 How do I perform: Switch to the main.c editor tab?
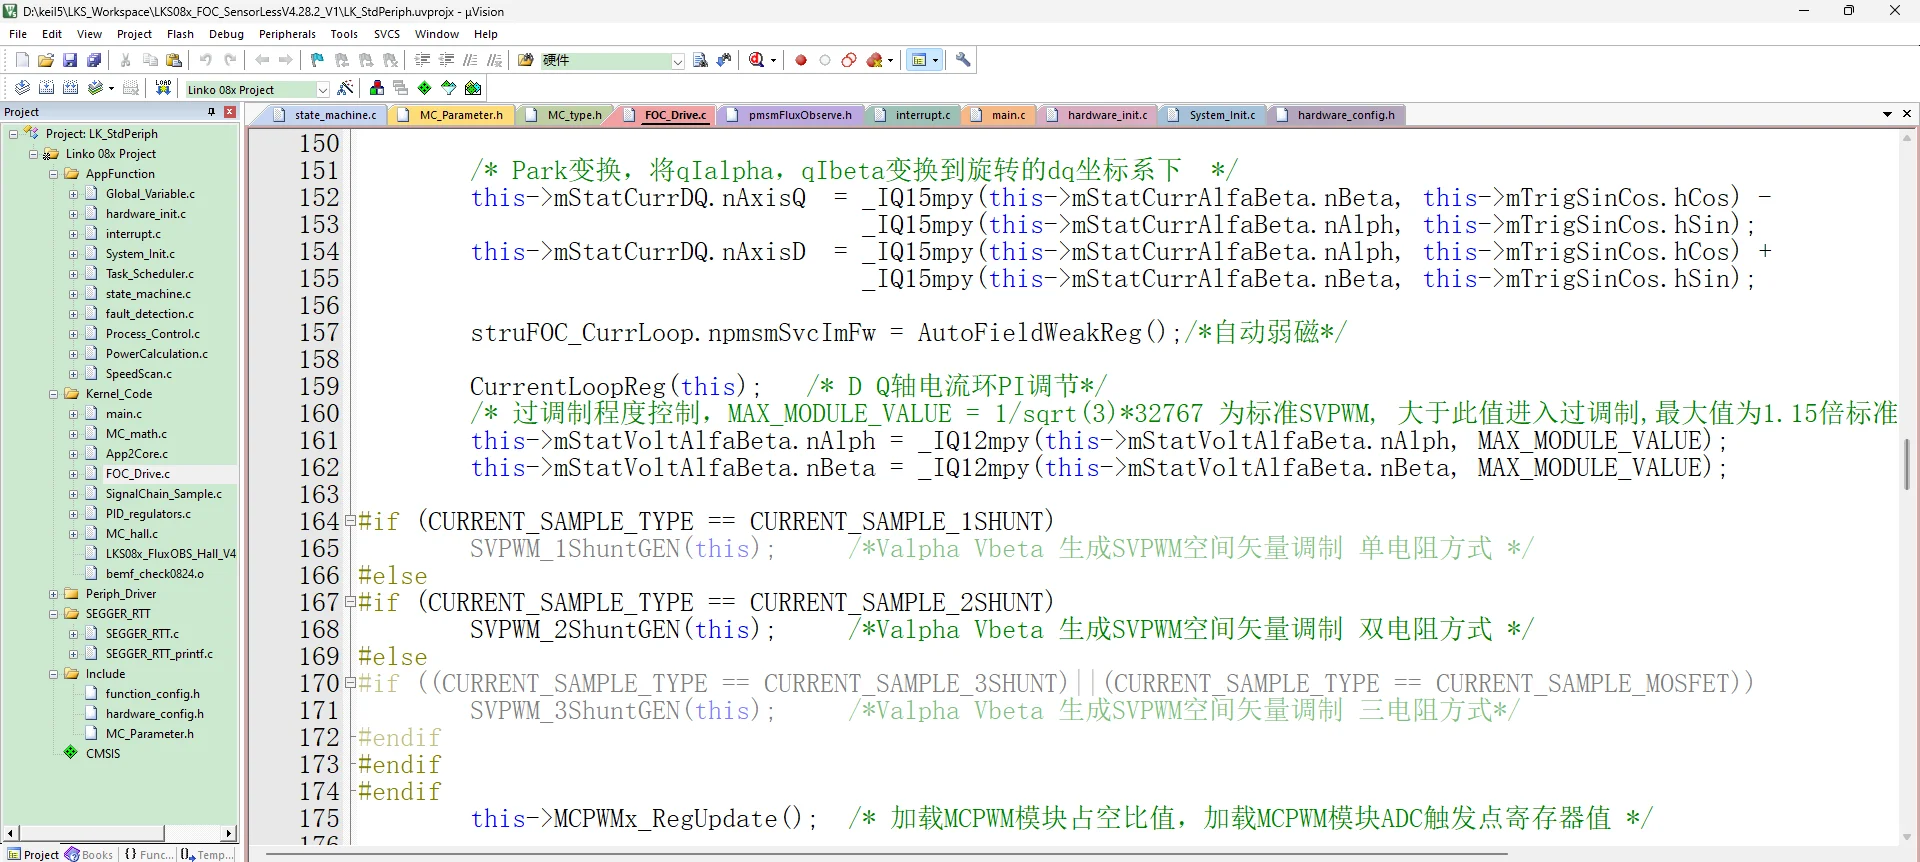[x=999, y=115]
